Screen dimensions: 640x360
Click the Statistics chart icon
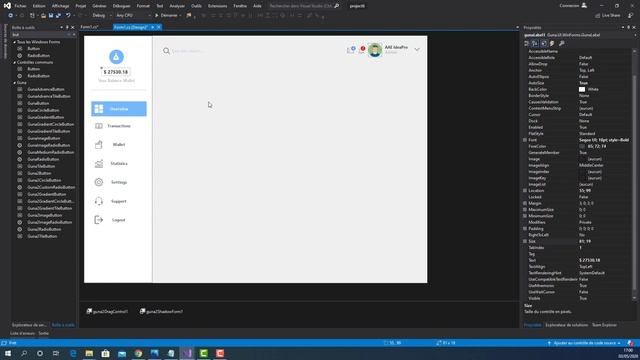click(x=99, y=164)
